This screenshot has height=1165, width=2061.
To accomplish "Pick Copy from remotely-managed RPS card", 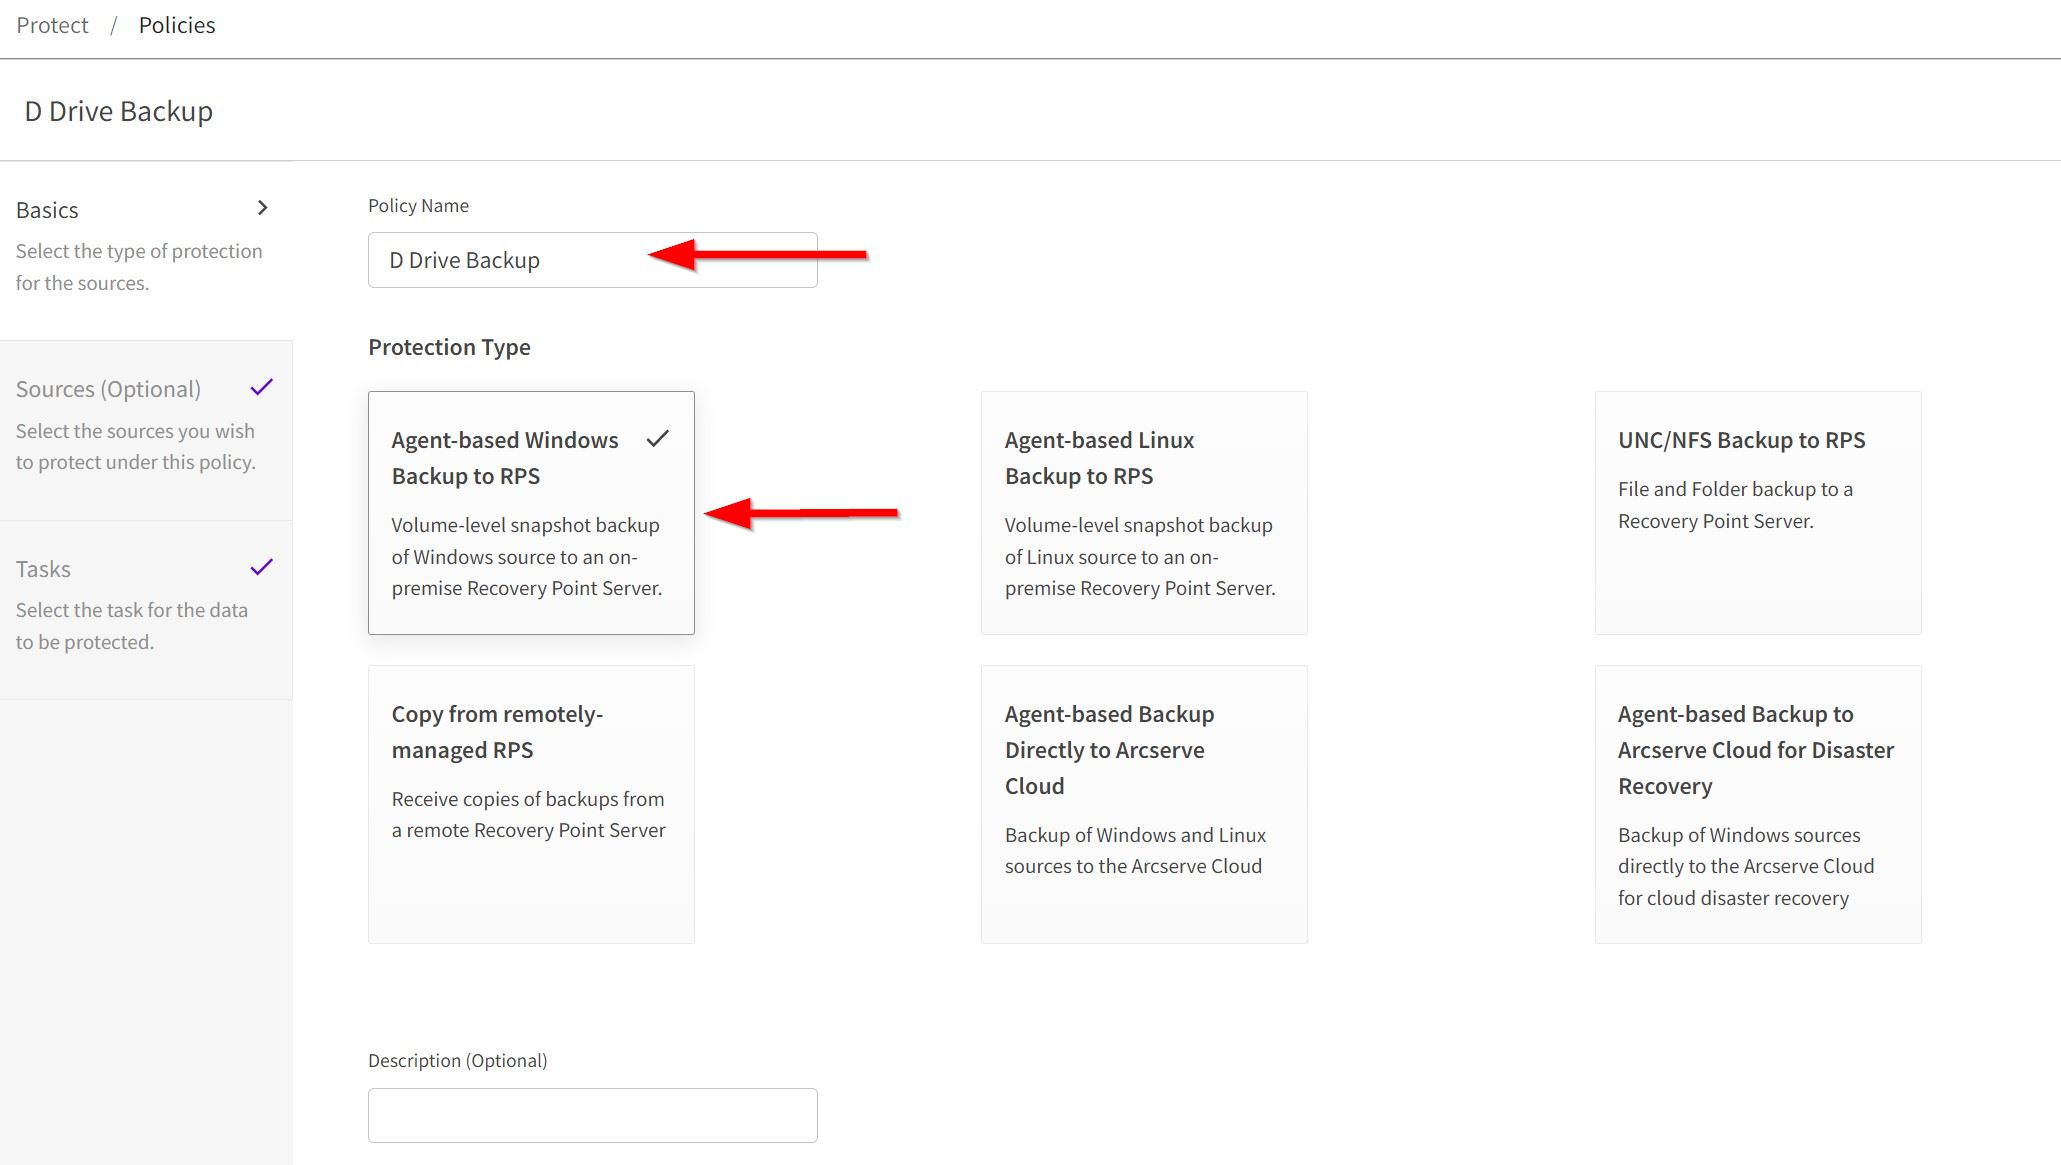I will click(531, 804).
